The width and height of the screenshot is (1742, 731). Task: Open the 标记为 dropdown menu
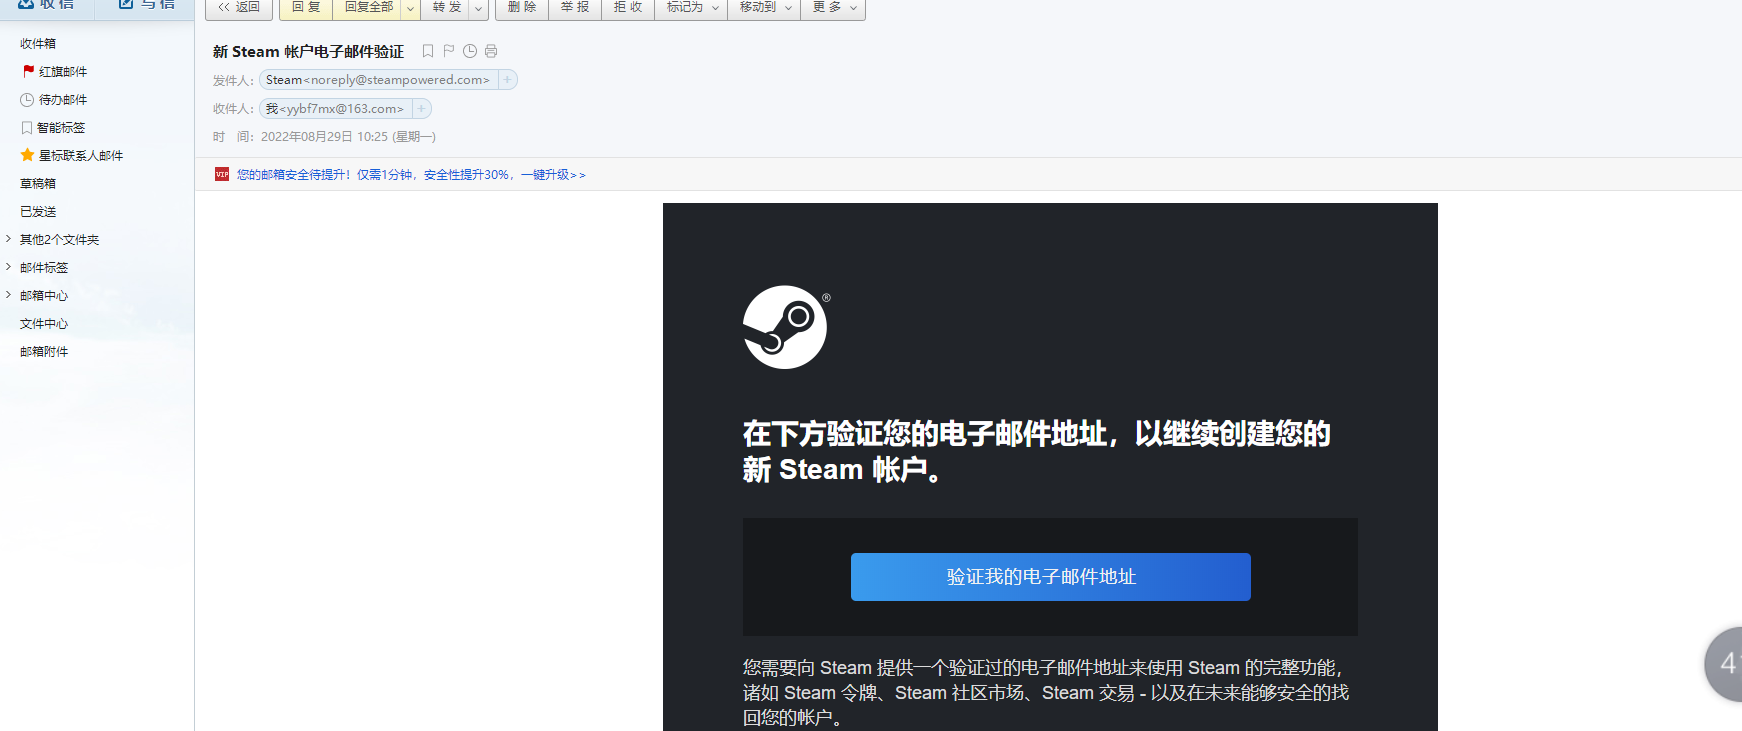[691, 8]
